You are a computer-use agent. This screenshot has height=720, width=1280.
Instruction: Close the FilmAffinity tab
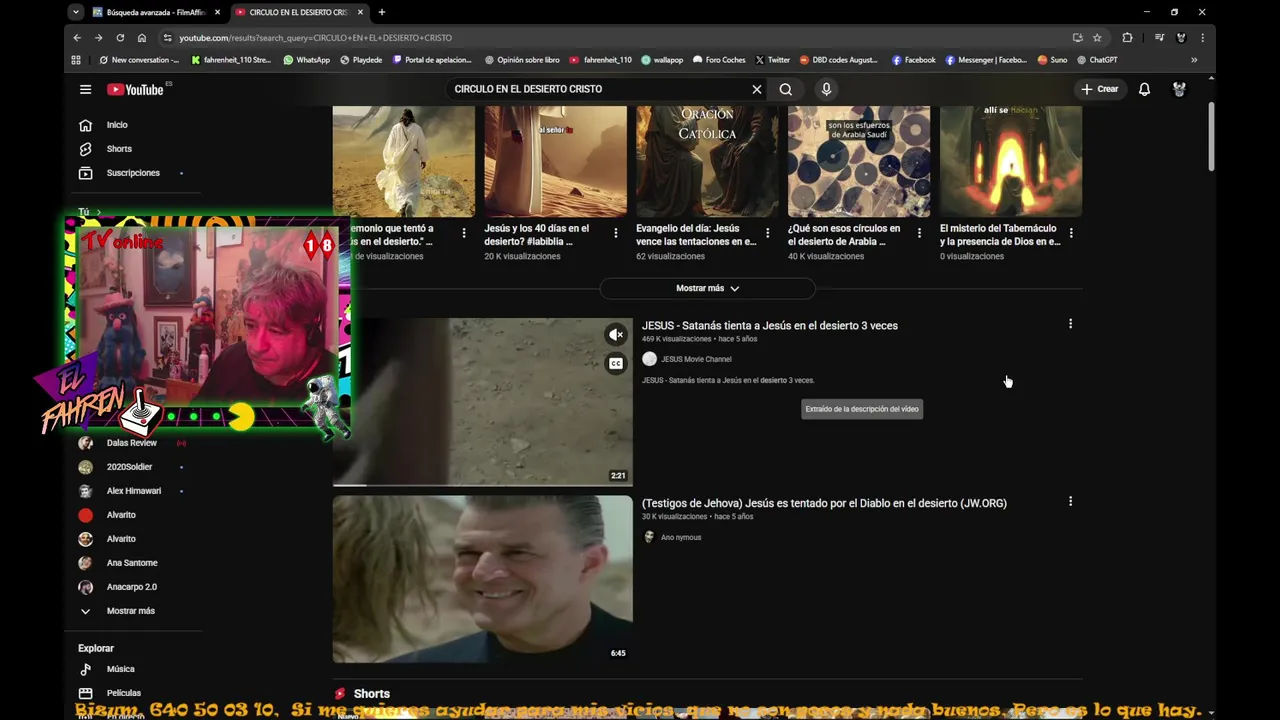(x=217, y=12)
